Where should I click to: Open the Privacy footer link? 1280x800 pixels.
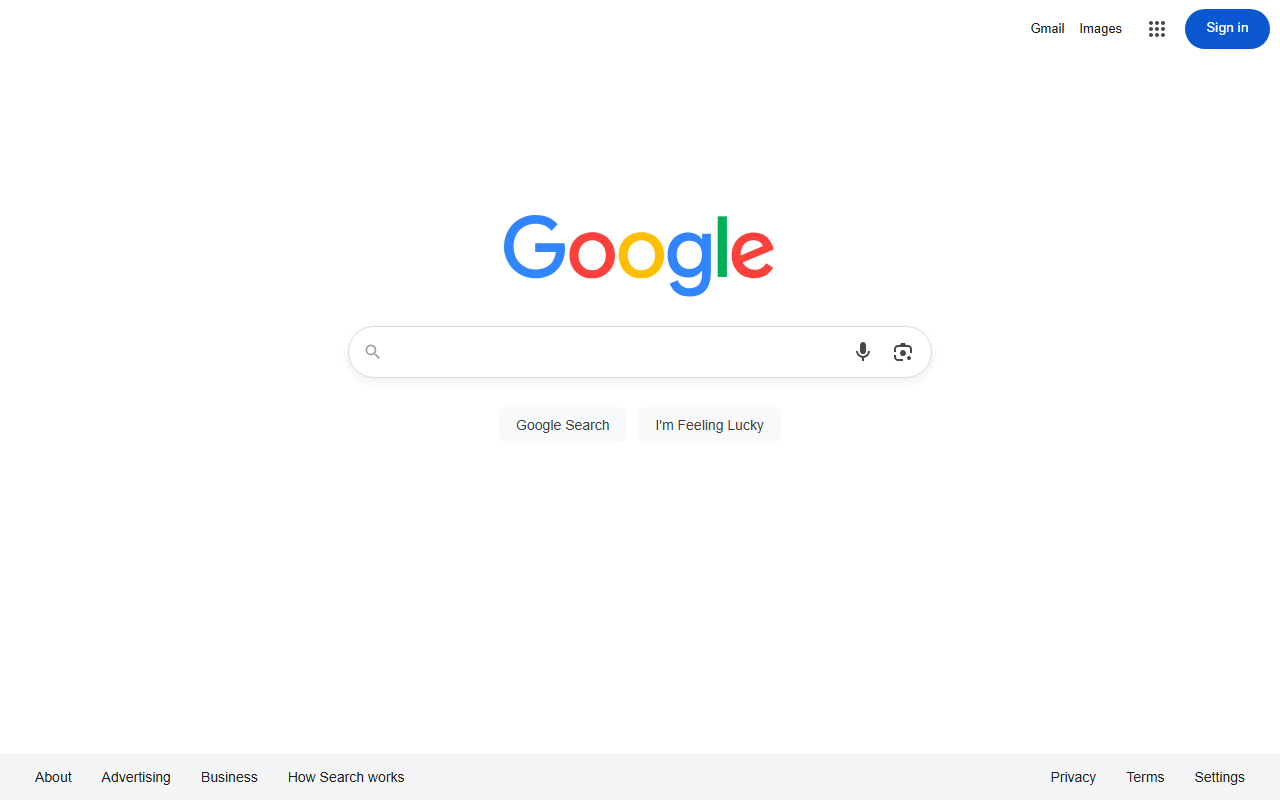[x=1073, y=777]
